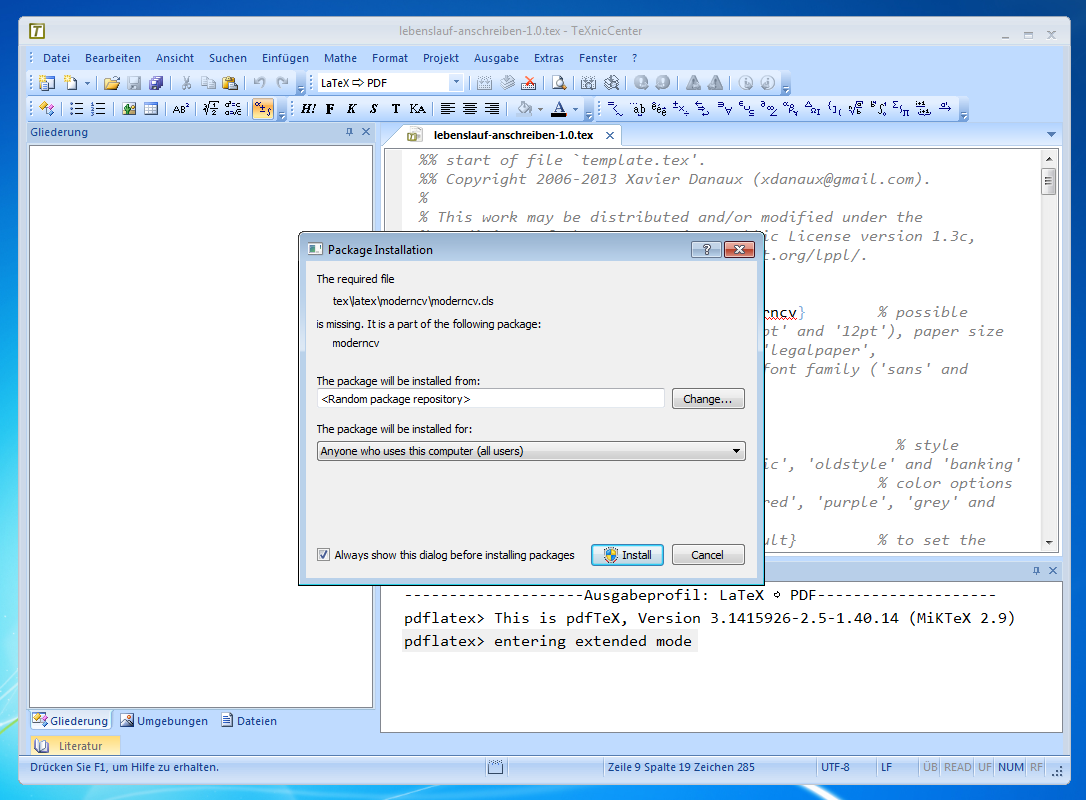The height and width of the screenshot is (800, 1086).
Task: Expand the format toolbar options chevron
Action: tap(589, 116)
